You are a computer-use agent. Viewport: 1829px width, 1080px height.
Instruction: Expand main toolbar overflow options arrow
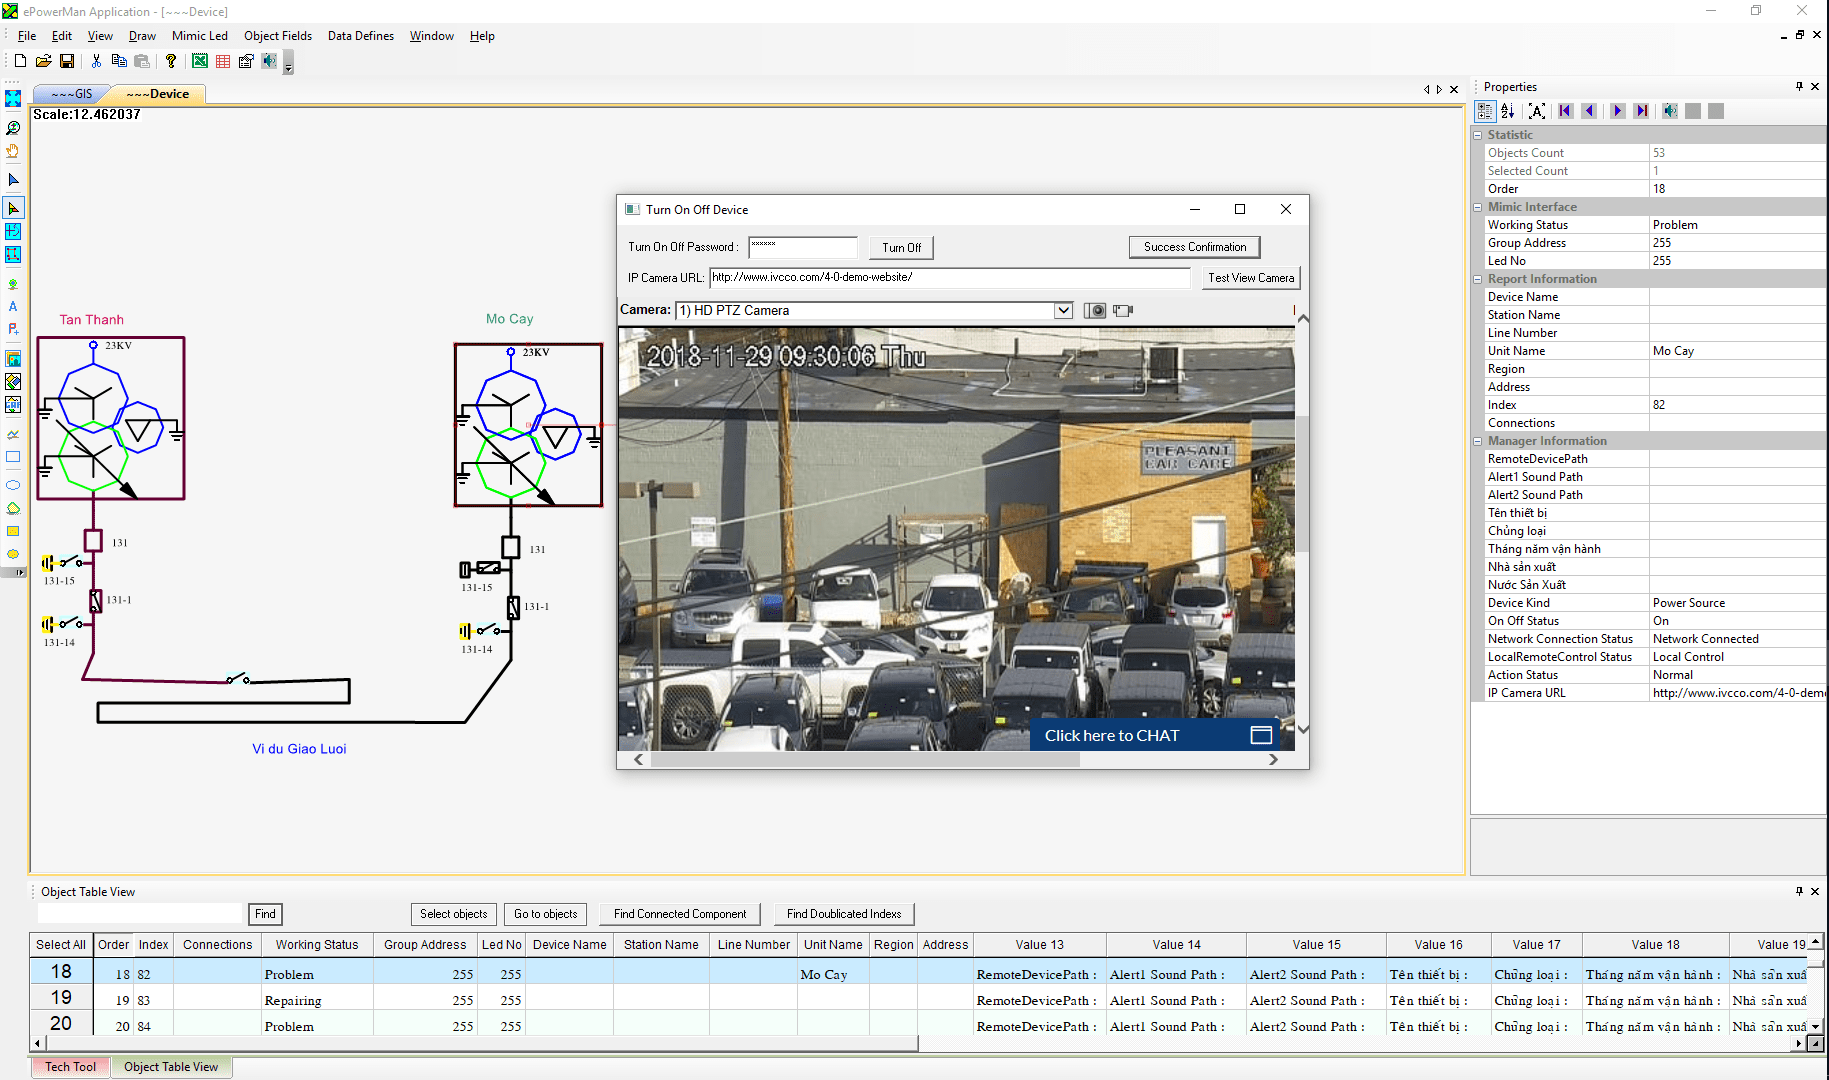[x=288, y=64]
